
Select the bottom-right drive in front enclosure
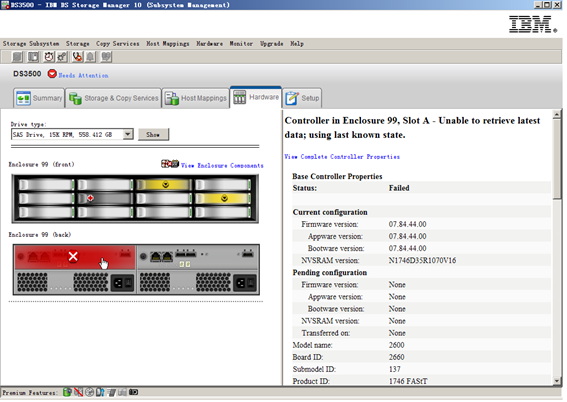click(x=223, y=212)
